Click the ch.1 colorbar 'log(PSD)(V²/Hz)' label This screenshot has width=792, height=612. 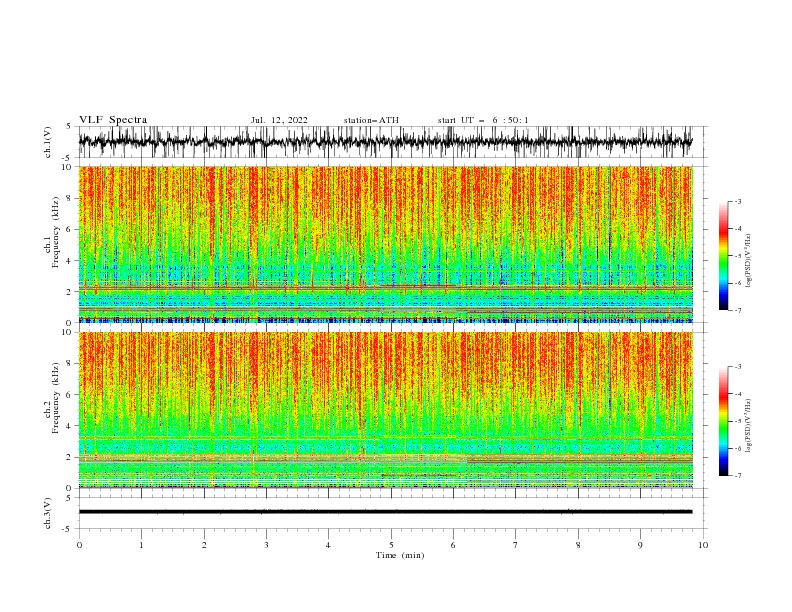coord(748,261)
